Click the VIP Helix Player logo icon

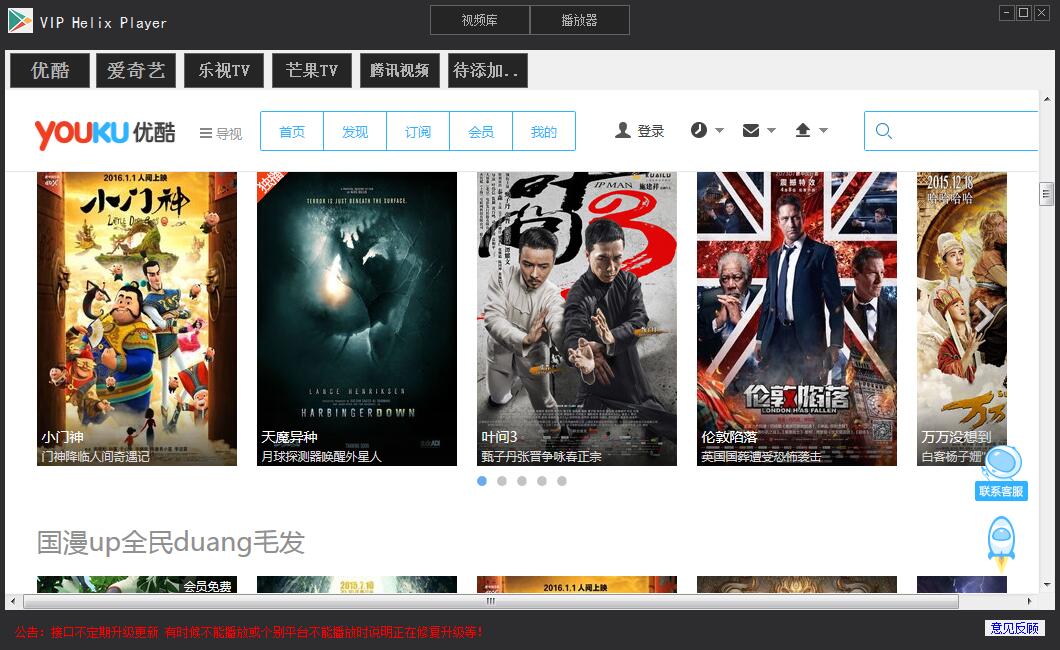click(20, 21)
